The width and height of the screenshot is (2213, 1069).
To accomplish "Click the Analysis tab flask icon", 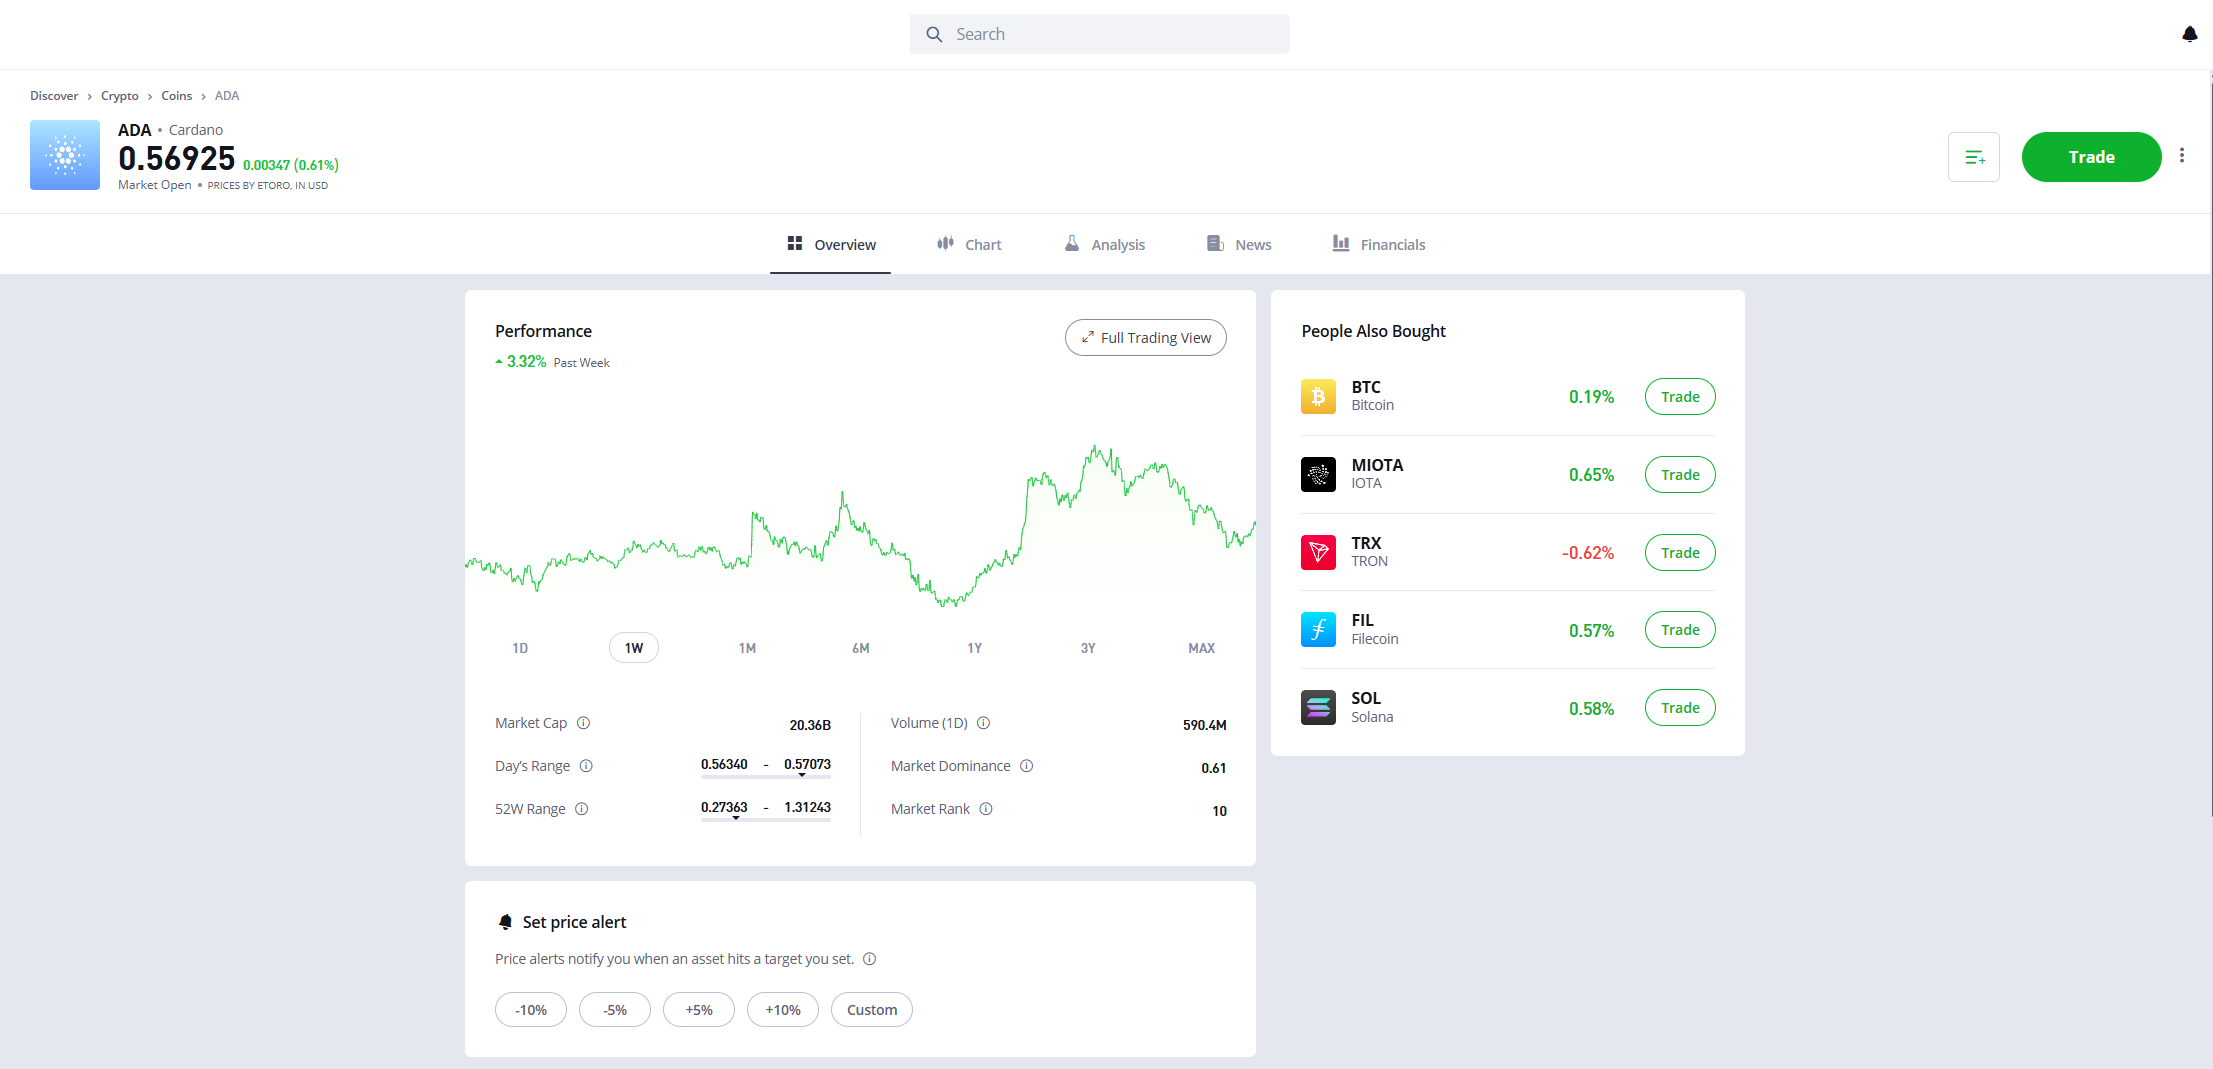I will click(1072, 243).
